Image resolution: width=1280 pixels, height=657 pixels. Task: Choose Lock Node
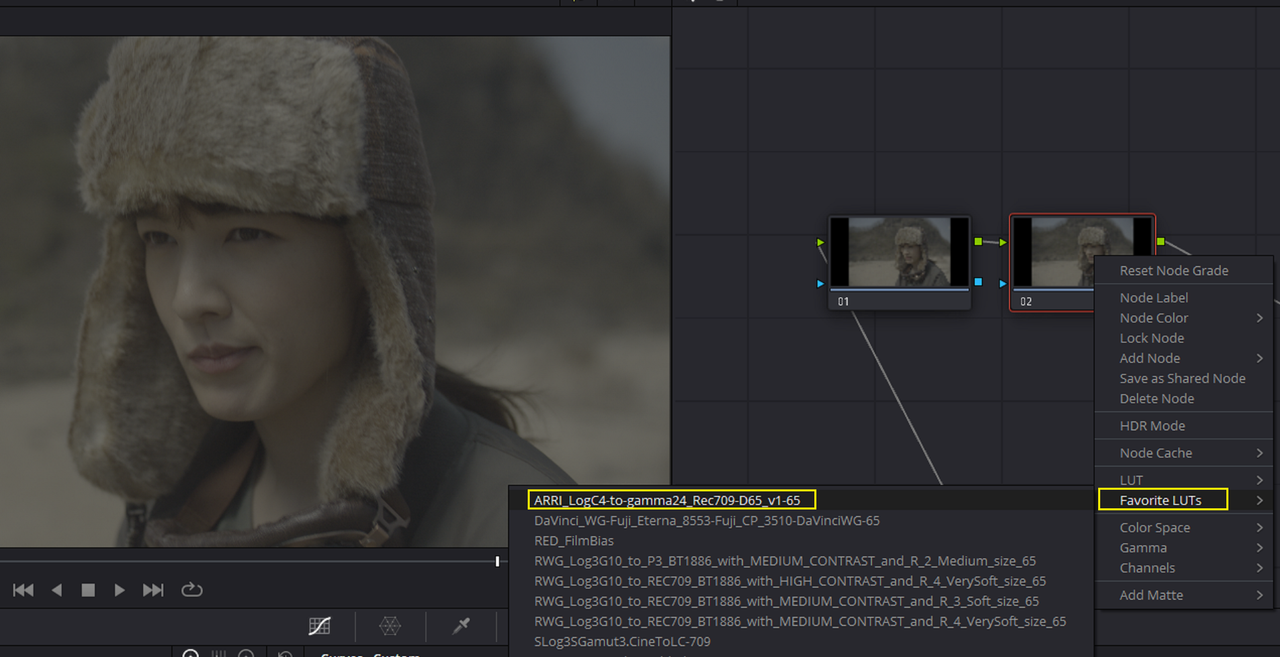[1151, 338]
